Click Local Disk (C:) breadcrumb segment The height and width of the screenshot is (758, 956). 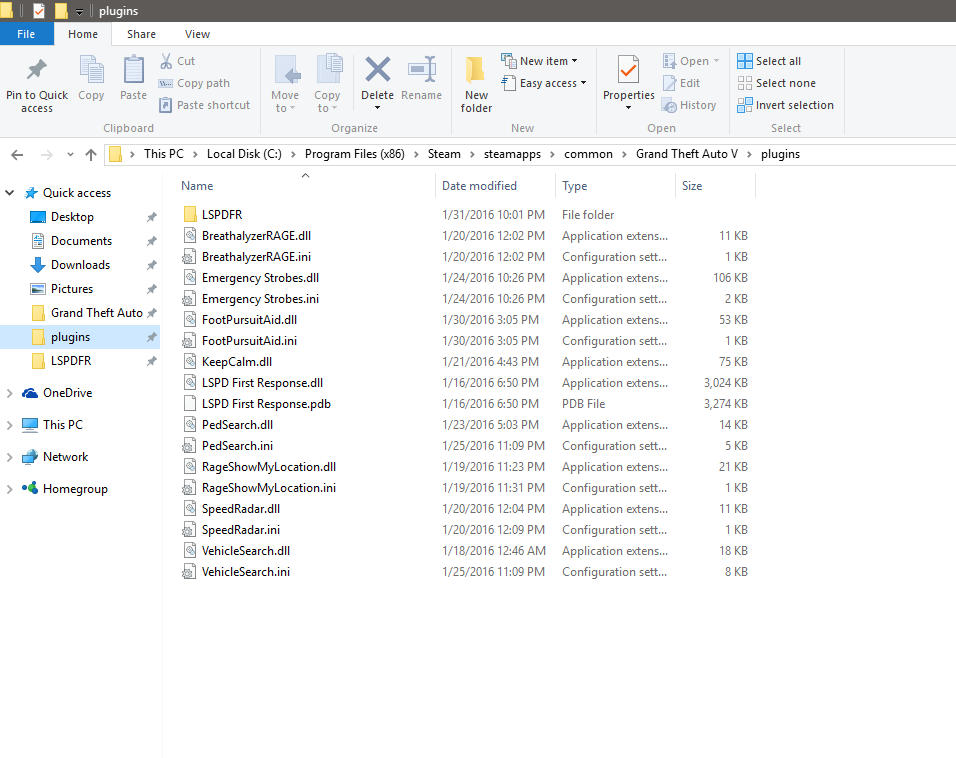244,154
